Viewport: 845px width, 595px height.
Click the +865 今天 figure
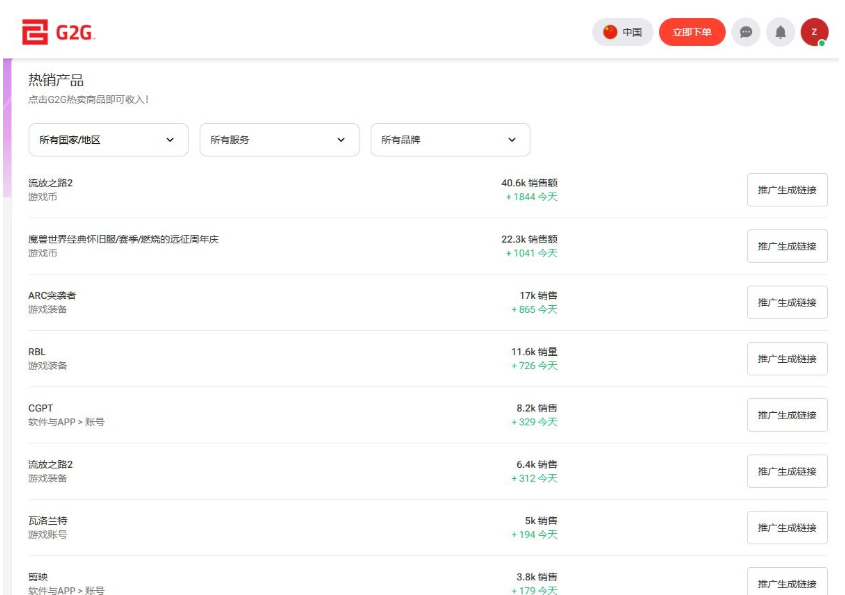click(534, 309)
